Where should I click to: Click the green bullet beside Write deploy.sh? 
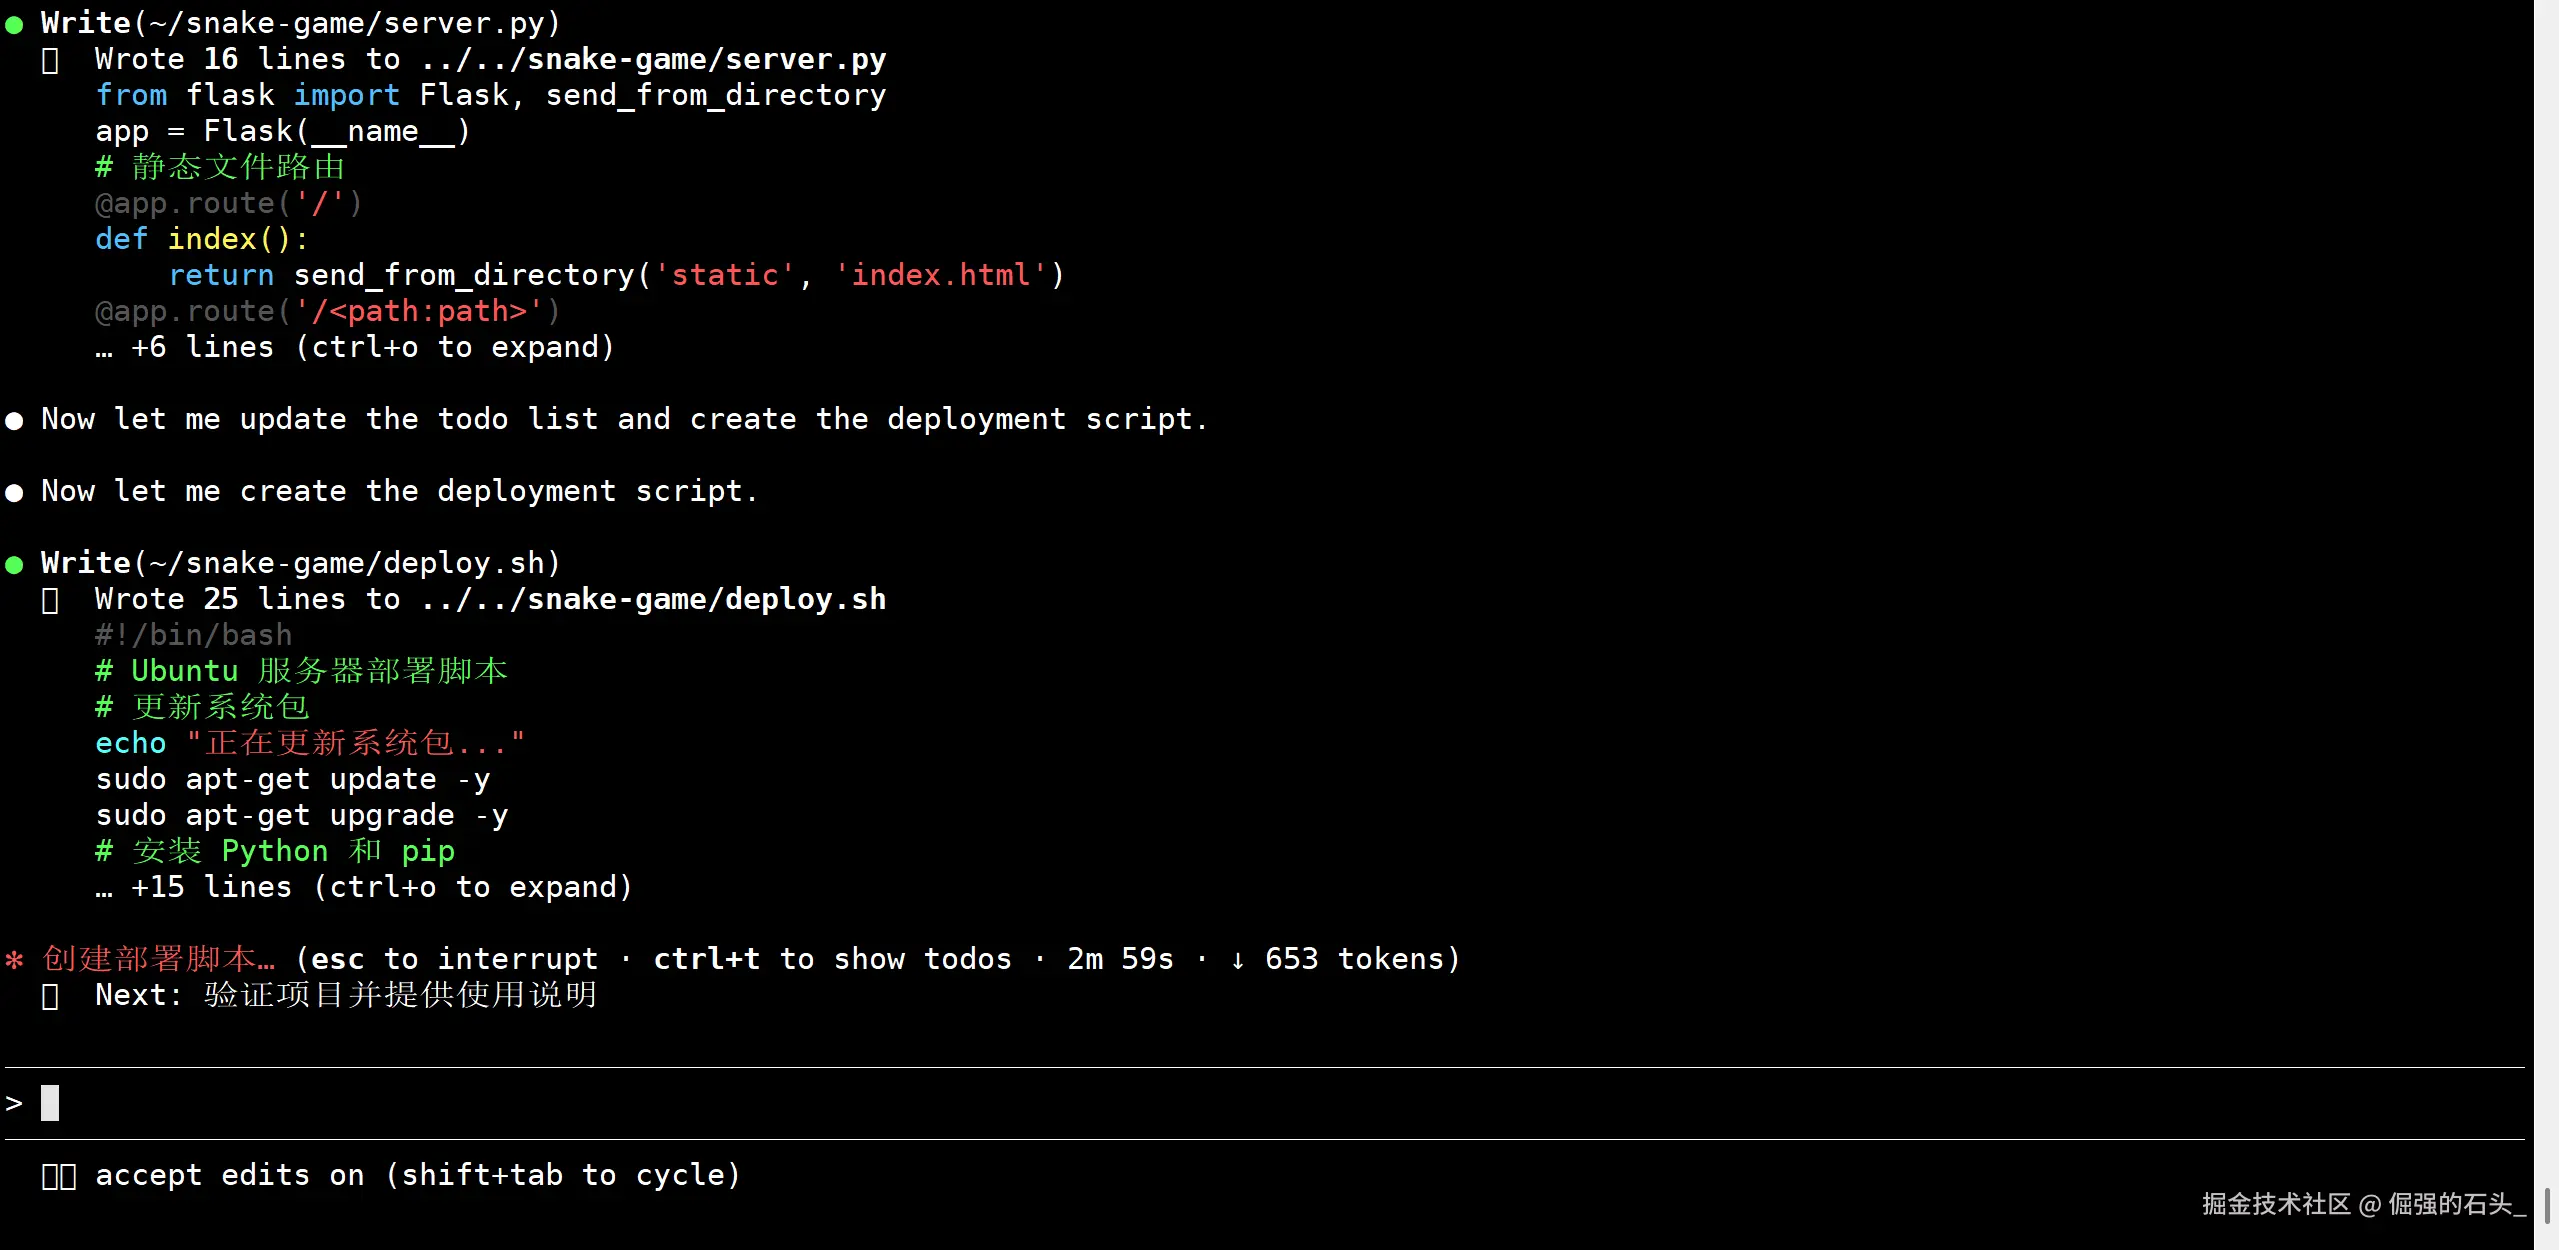[x=14, y=564]
